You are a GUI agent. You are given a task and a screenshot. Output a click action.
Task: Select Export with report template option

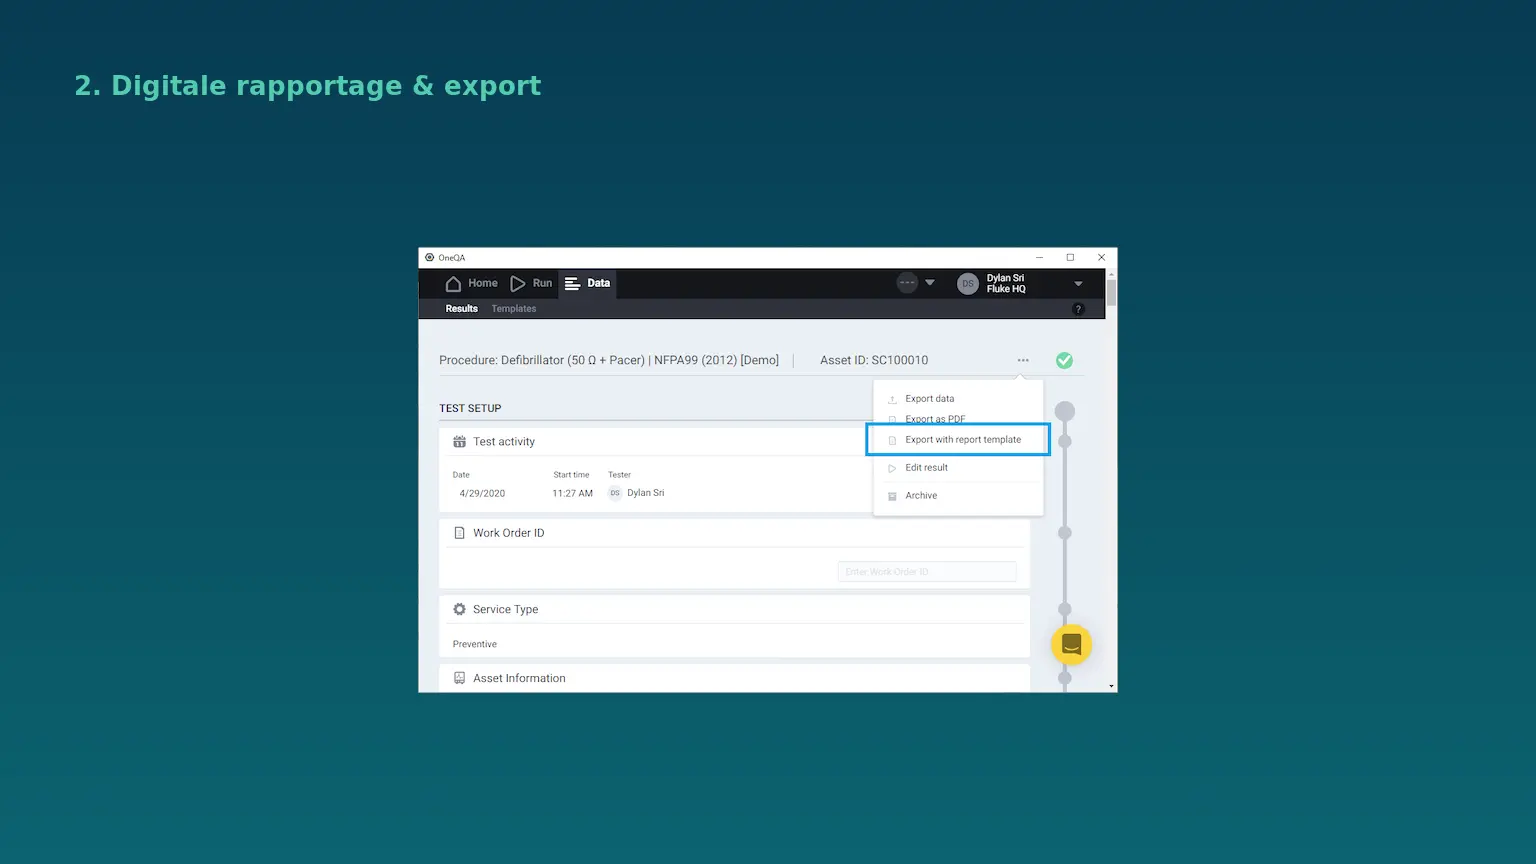958,440
